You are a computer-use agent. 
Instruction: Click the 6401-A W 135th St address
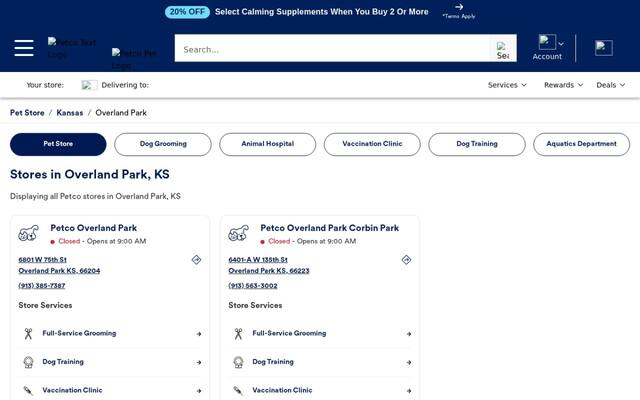point(258,260)
